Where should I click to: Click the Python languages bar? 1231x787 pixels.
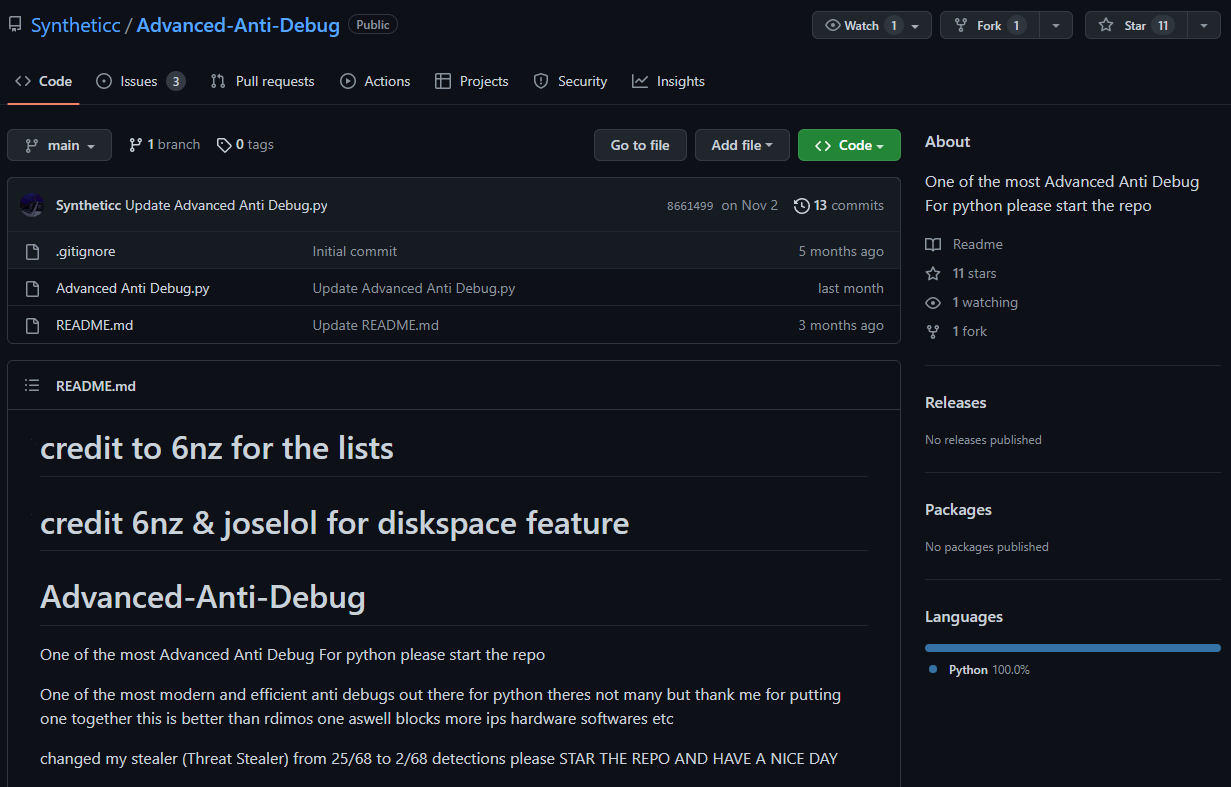(1072, 647)
